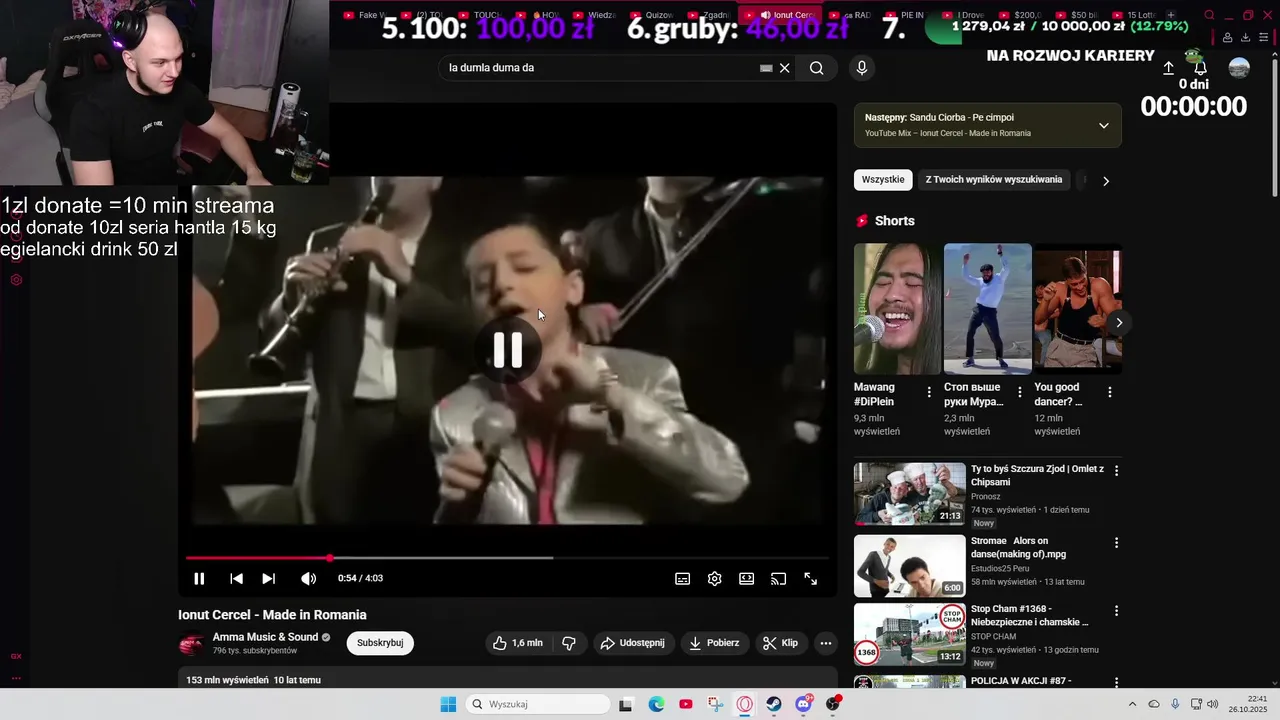This screenshot has height=720, width=1280.
Task: Open options for the Mawang #DiPlein short
Action: click(929, 393)
